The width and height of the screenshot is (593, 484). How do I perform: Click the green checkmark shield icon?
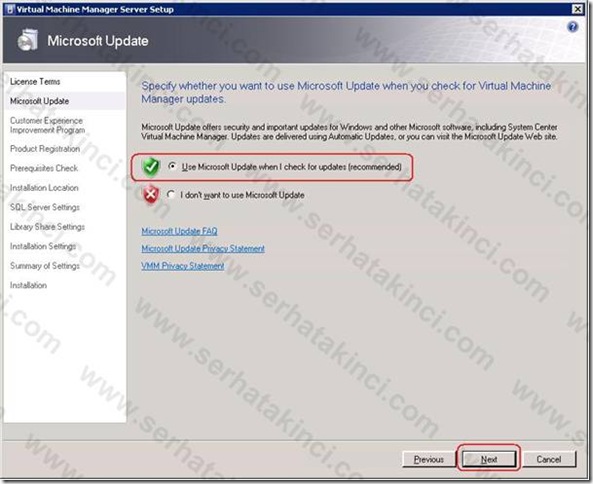tap(151, 167)
